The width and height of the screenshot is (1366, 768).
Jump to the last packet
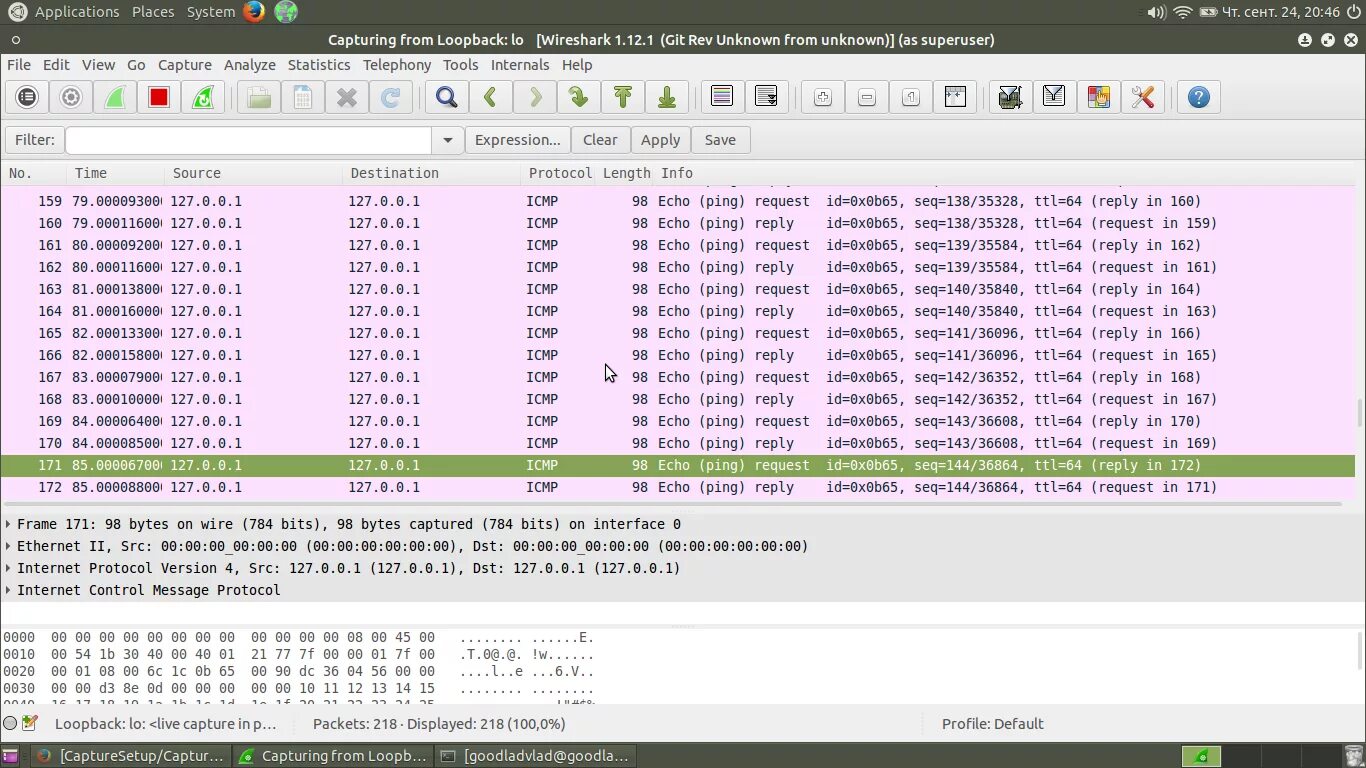(x=667, y=97)
